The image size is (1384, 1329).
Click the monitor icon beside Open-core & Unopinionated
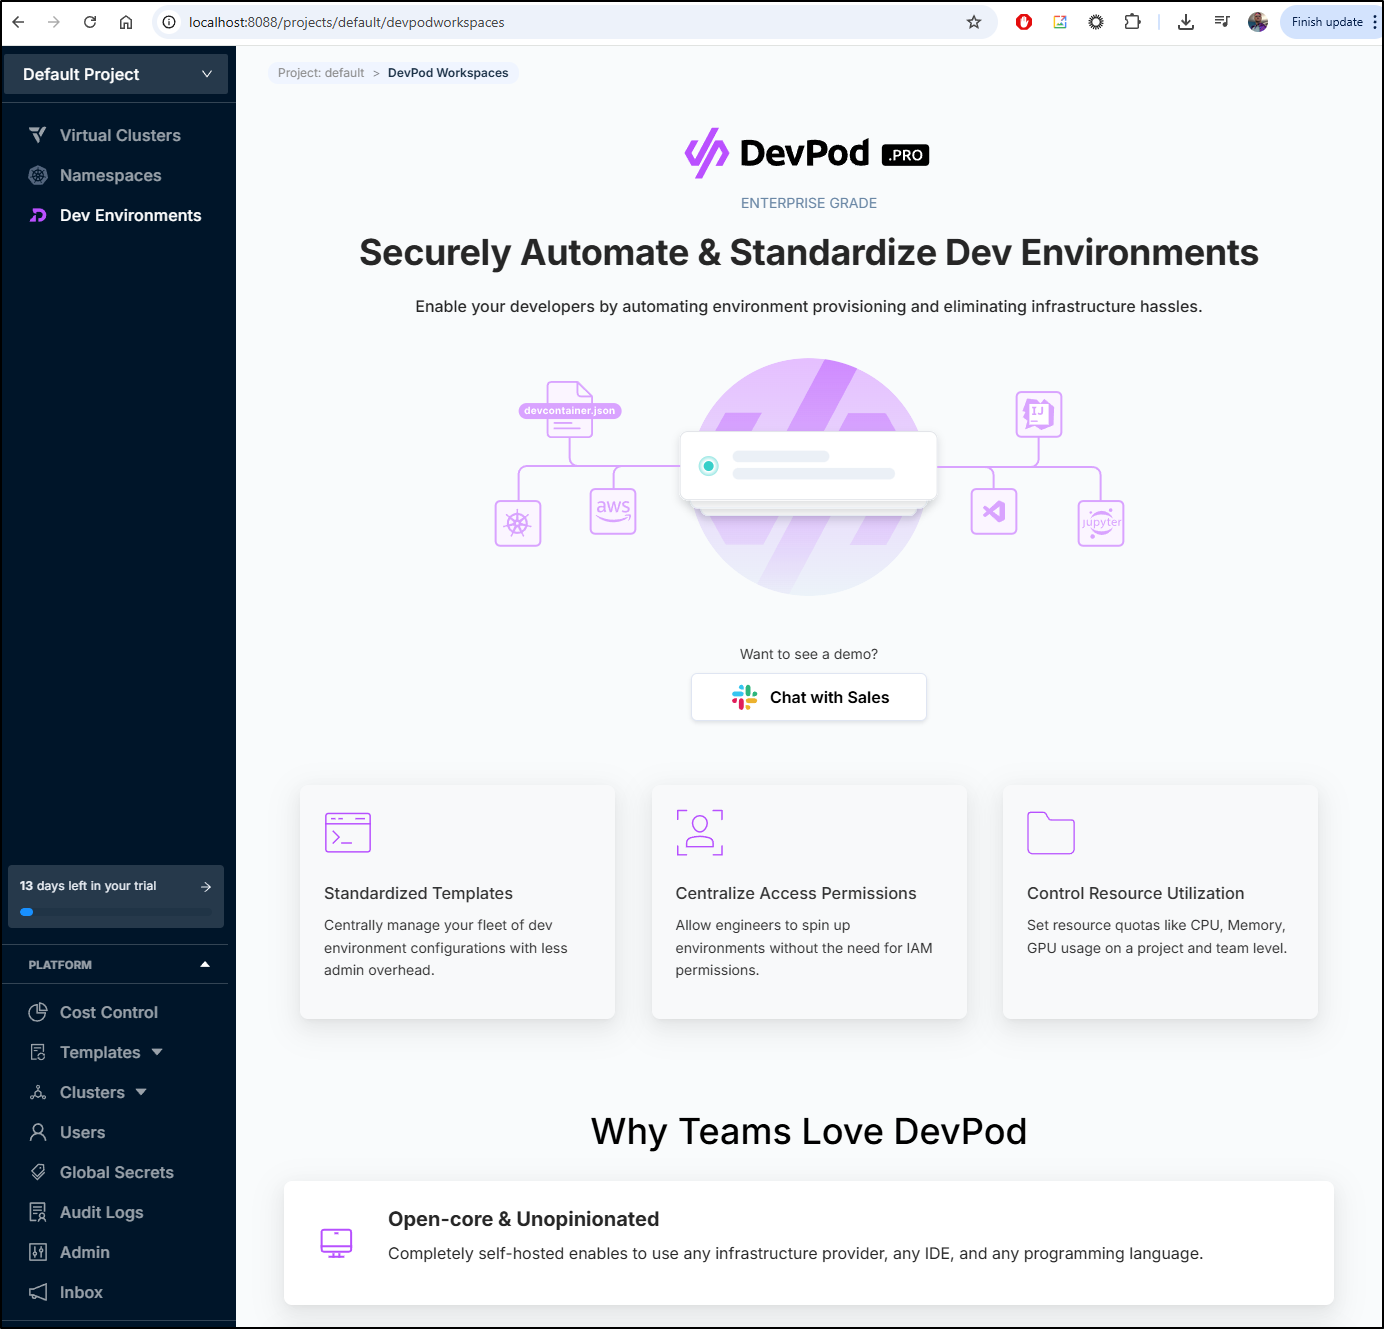(x=336, y=1243)
